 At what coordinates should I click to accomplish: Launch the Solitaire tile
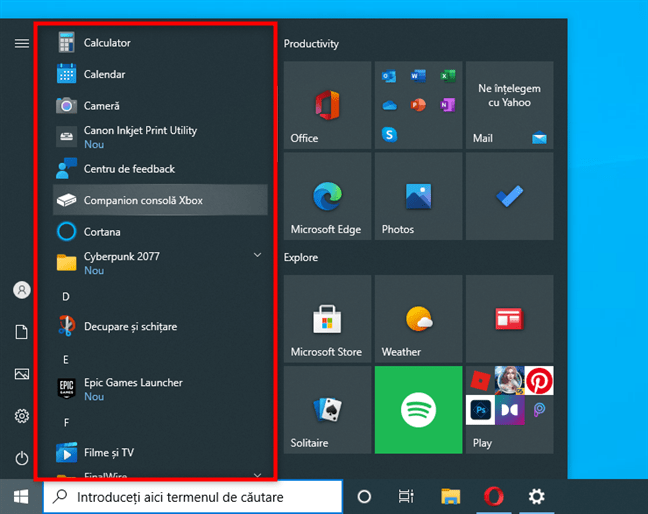coord(327,410)
